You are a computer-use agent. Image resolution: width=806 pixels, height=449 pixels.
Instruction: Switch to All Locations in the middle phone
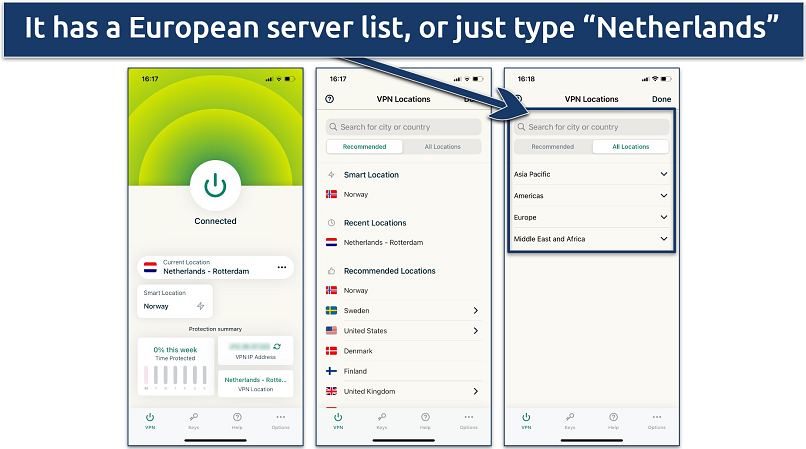pos(443,147)
